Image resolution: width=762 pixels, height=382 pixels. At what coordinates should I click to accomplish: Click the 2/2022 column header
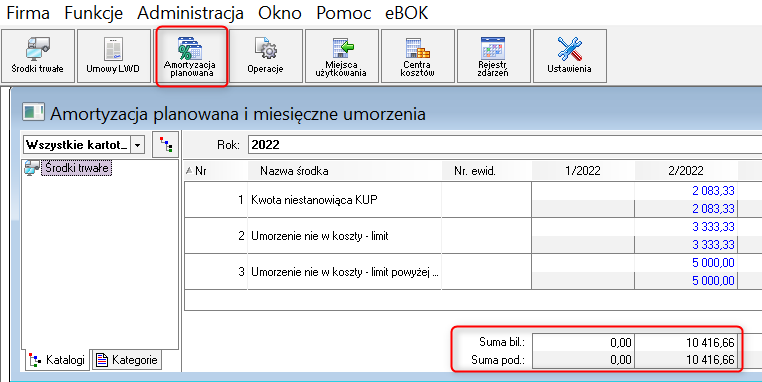pyautogui.click(x=686, y=171)
